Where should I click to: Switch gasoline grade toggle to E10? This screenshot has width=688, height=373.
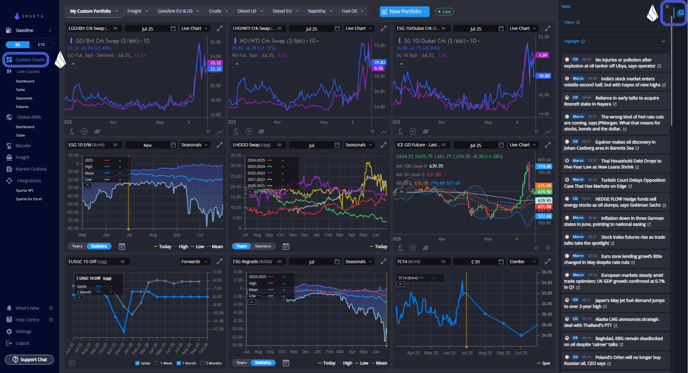coord(41,44)
